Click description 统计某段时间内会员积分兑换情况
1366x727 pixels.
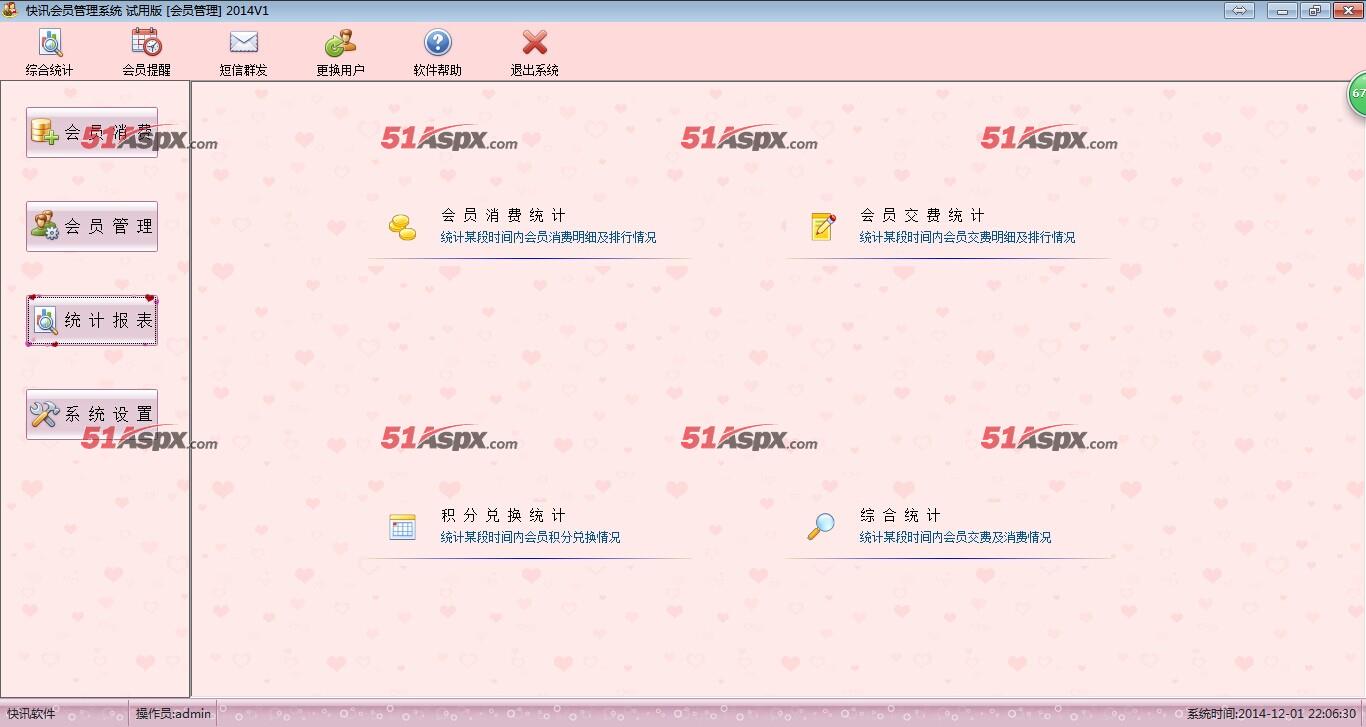click(x=531, y=538)
